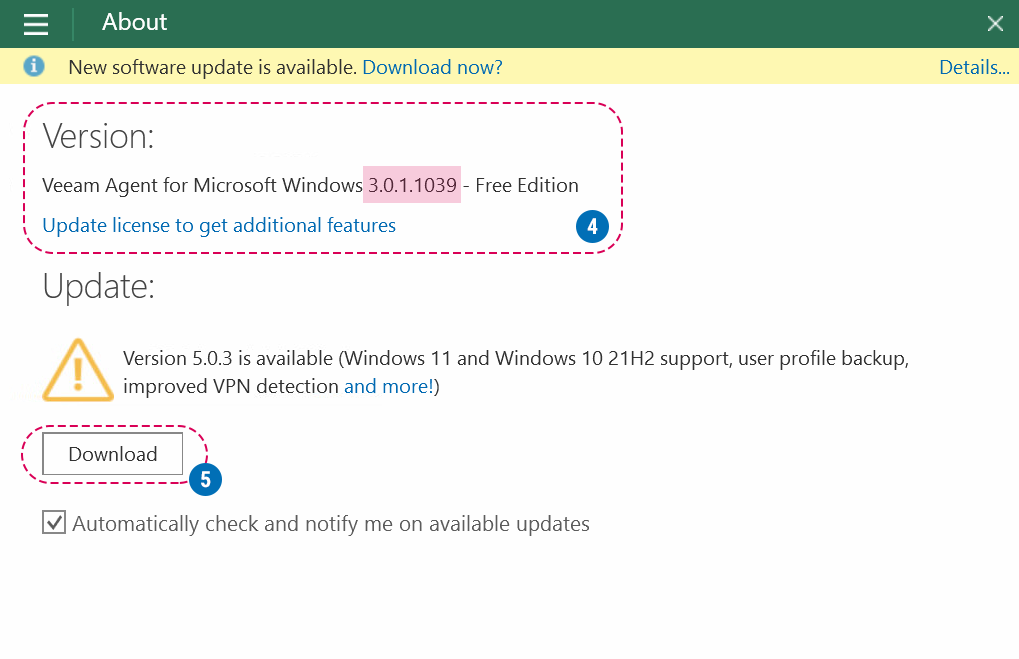The height and width of the screenshot is (659, 1019).
Task: Click the blue number 4 callout badge
Action: (592, 227)
